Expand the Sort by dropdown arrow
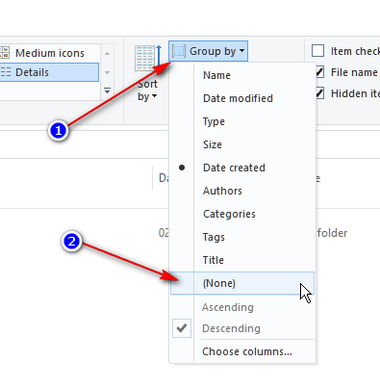The height and width of the screenshot is (388, 380). 154,96
